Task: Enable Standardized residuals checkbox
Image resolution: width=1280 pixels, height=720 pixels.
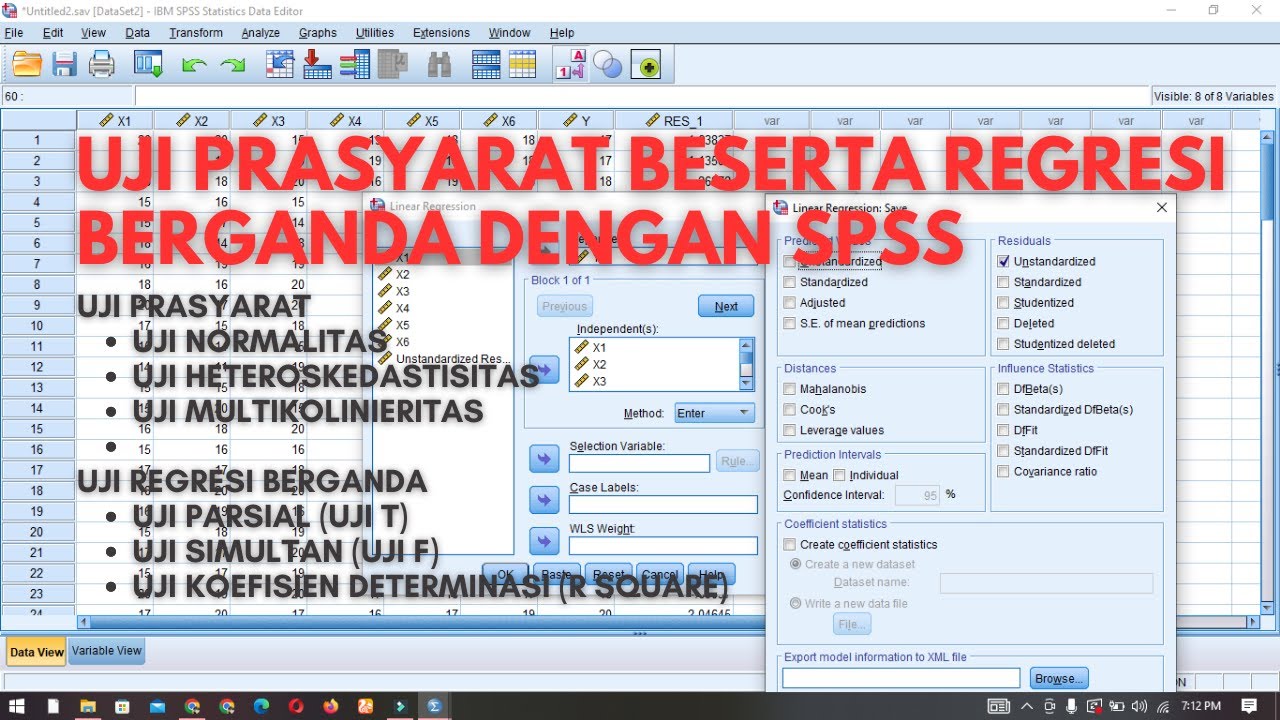Action: click(1004, 282)
